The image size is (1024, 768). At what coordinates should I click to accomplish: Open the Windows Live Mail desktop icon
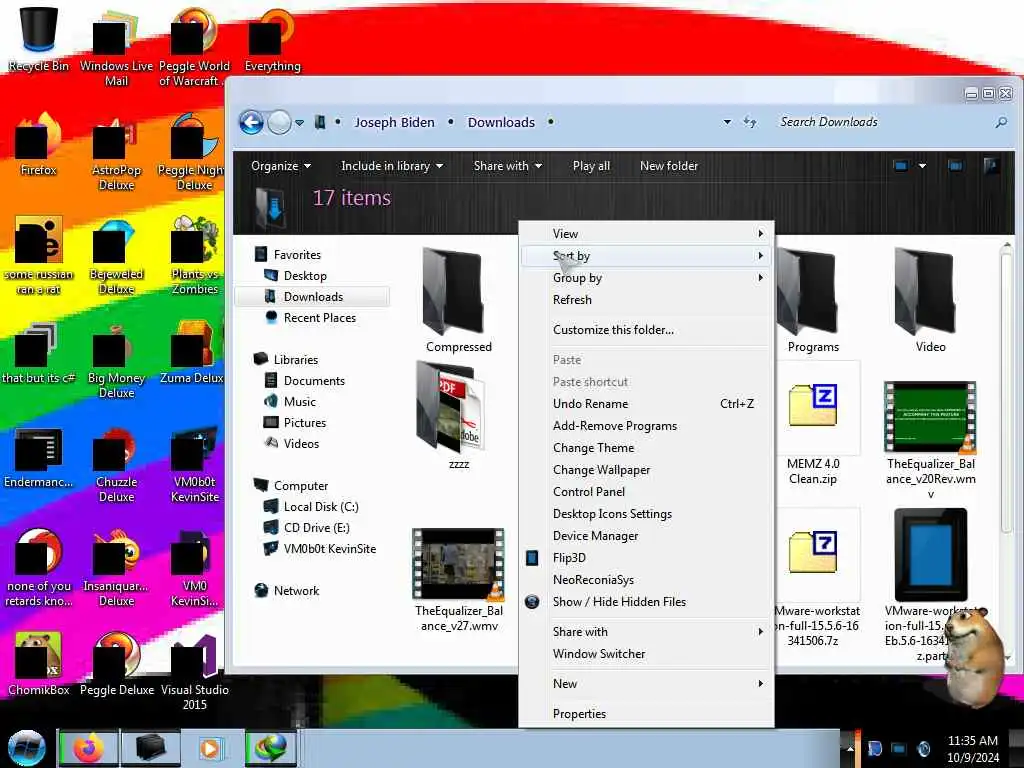(x=116, y=47)
